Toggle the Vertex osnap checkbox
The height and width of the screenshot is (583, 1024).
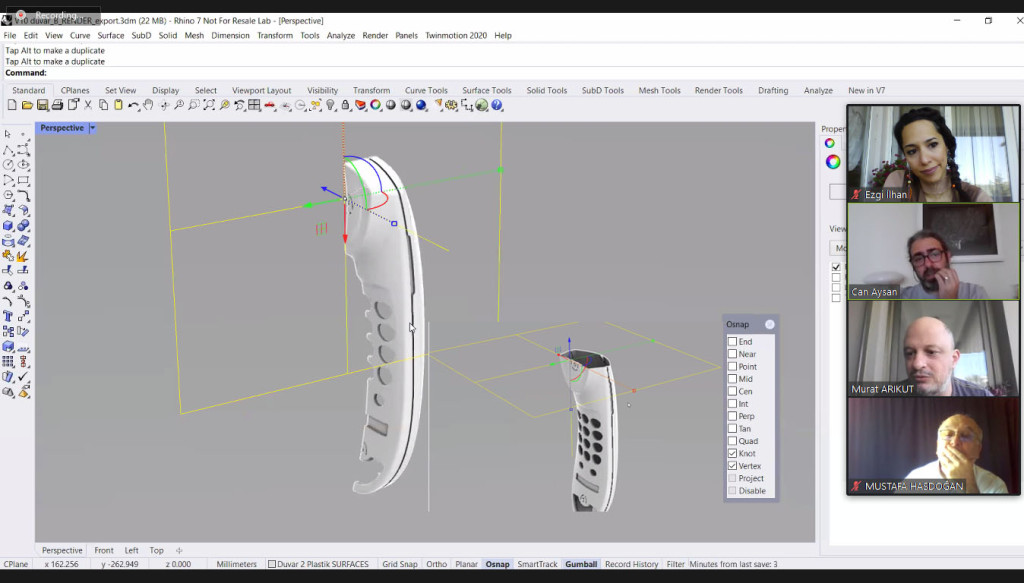coord(732,466)
